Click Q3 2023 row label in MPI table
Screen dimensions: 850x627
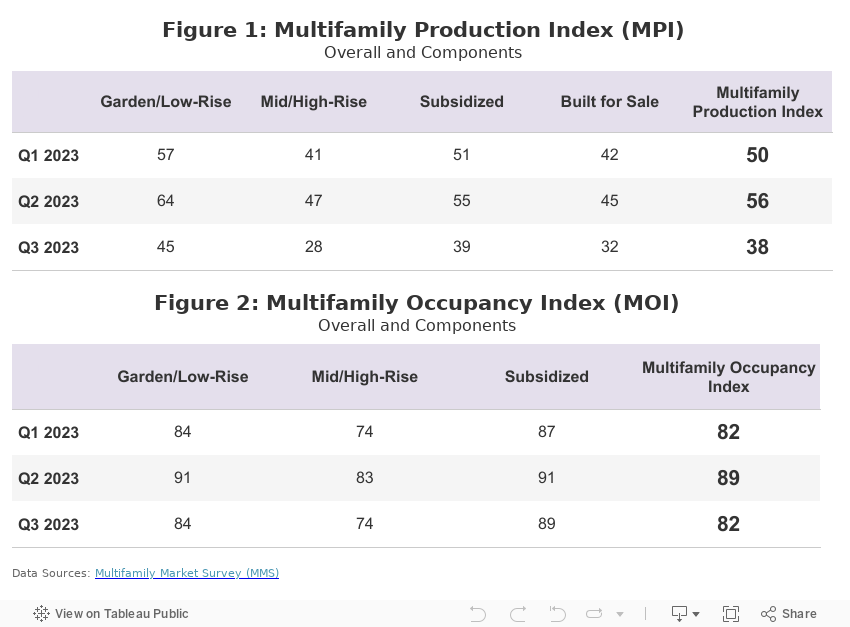pos(49,248)
